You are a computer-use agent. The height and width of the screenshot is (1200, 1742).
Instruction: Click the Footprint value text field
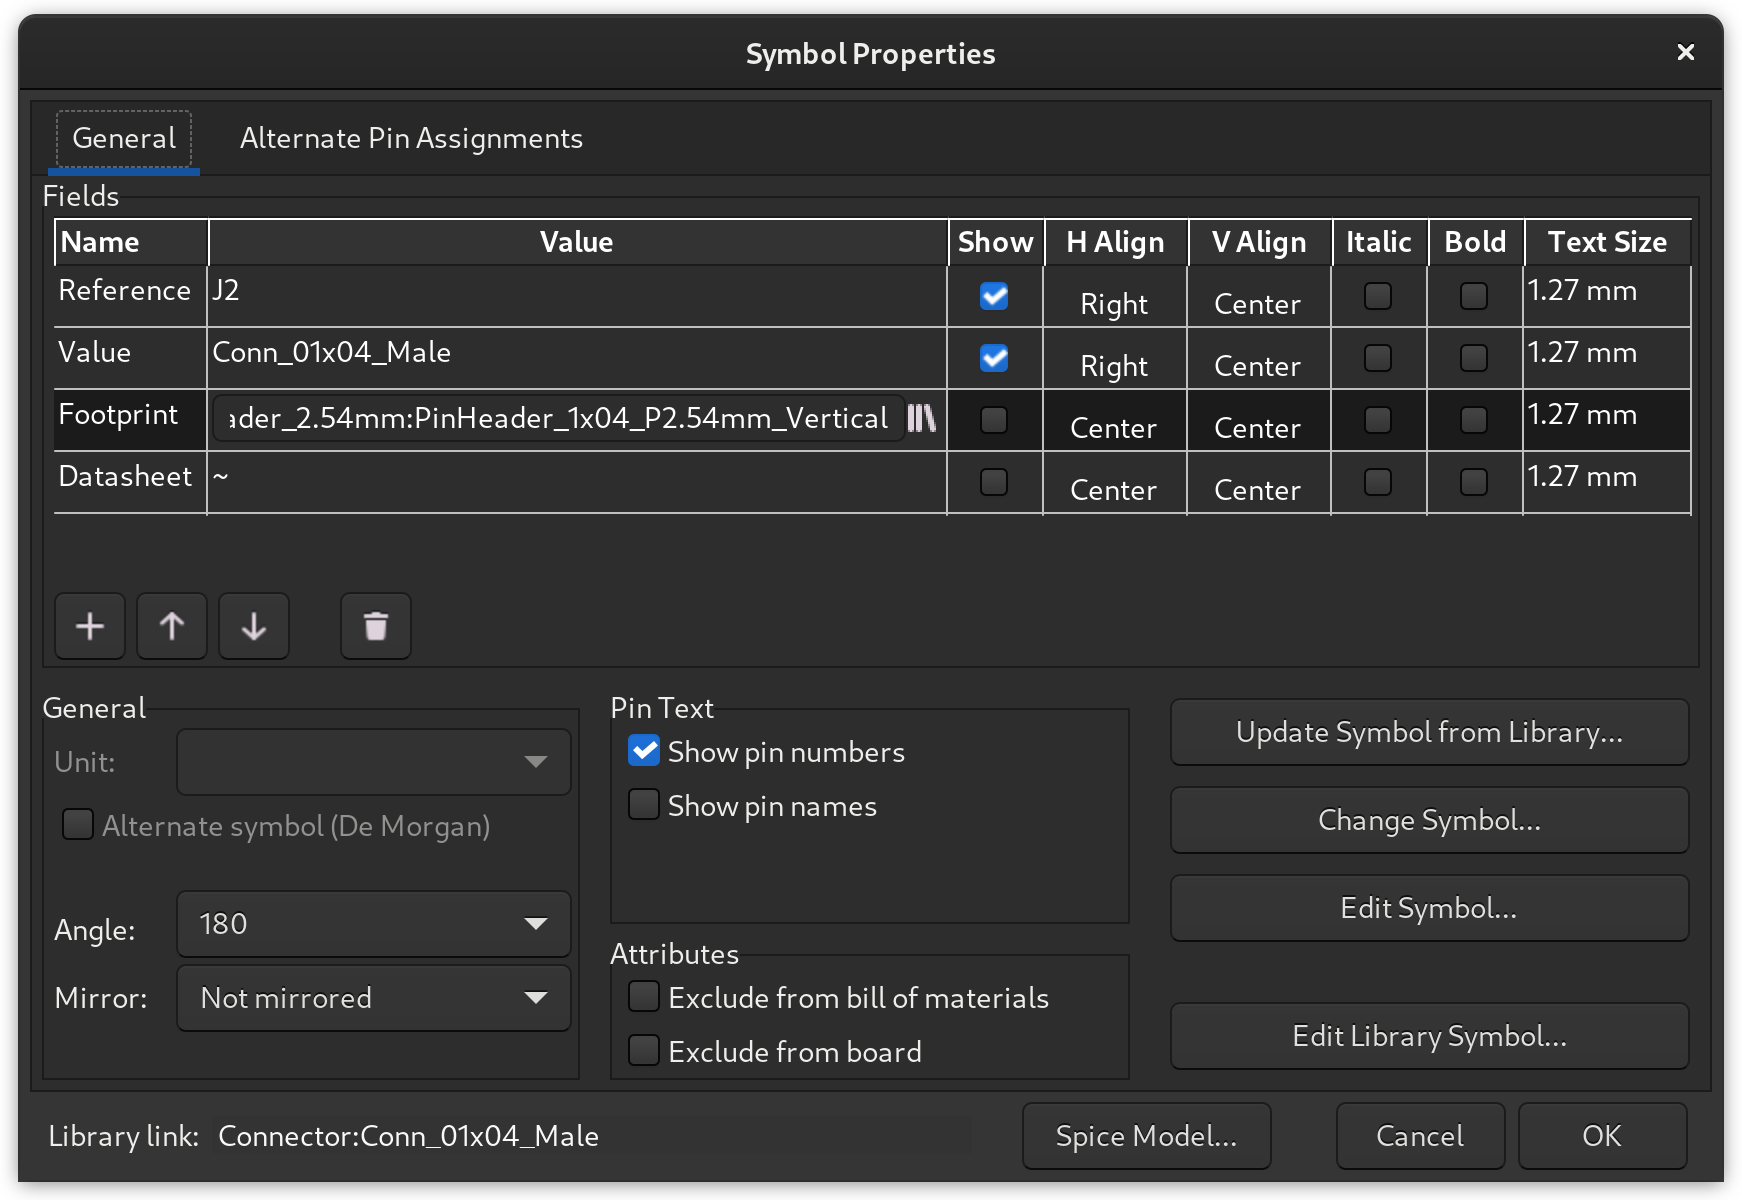coord(558,418)
